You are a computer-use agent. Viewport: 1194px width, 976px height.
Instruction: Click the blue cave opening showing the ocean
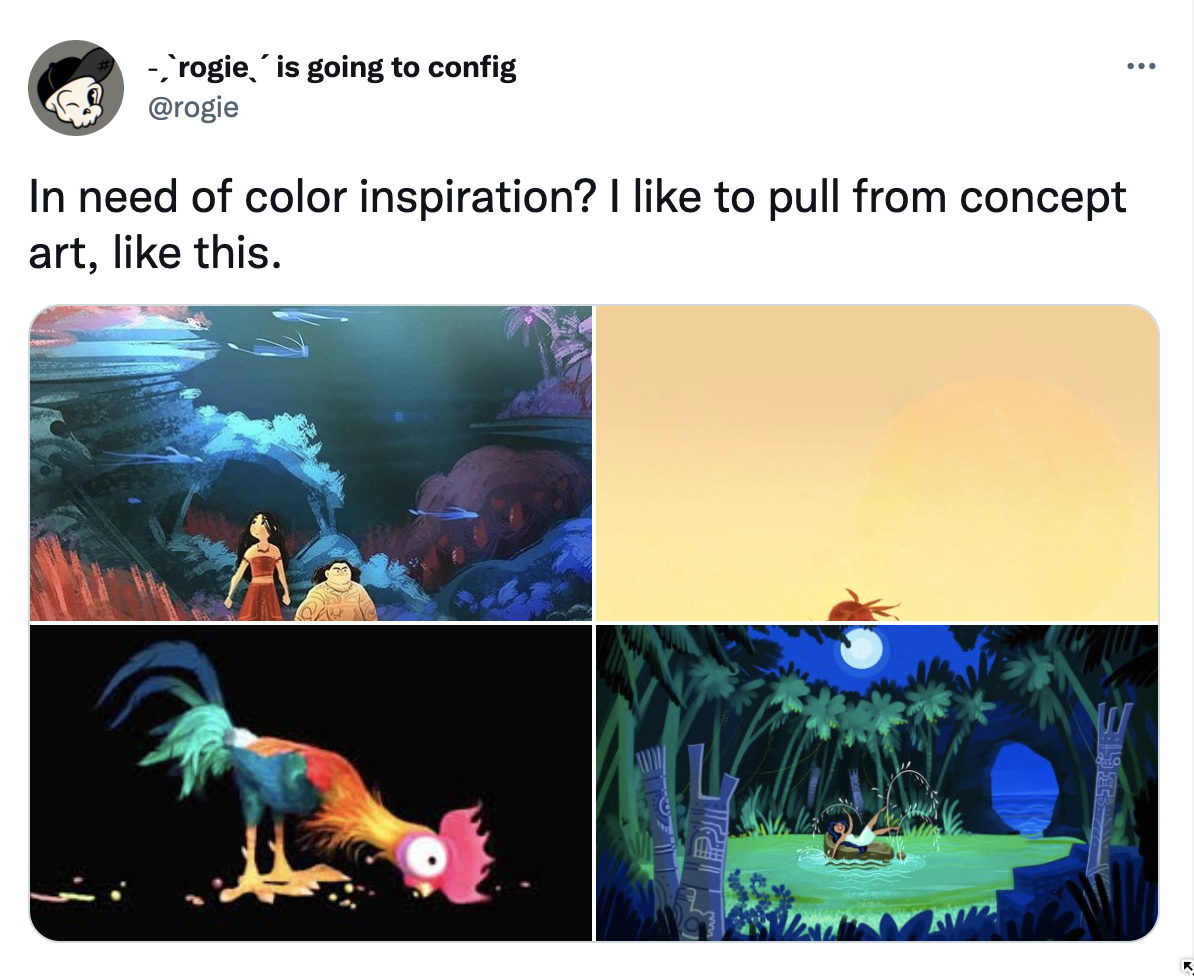(x=1026, y=789)
